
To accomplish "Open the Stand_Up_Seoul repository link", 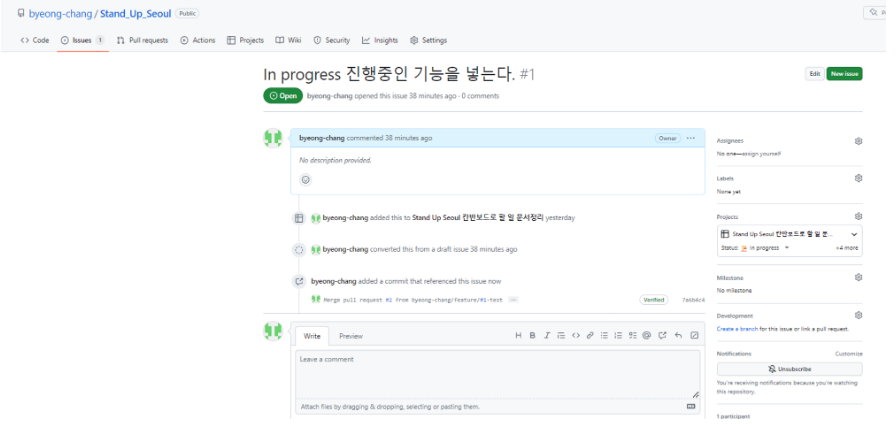I will click(135, 14).
